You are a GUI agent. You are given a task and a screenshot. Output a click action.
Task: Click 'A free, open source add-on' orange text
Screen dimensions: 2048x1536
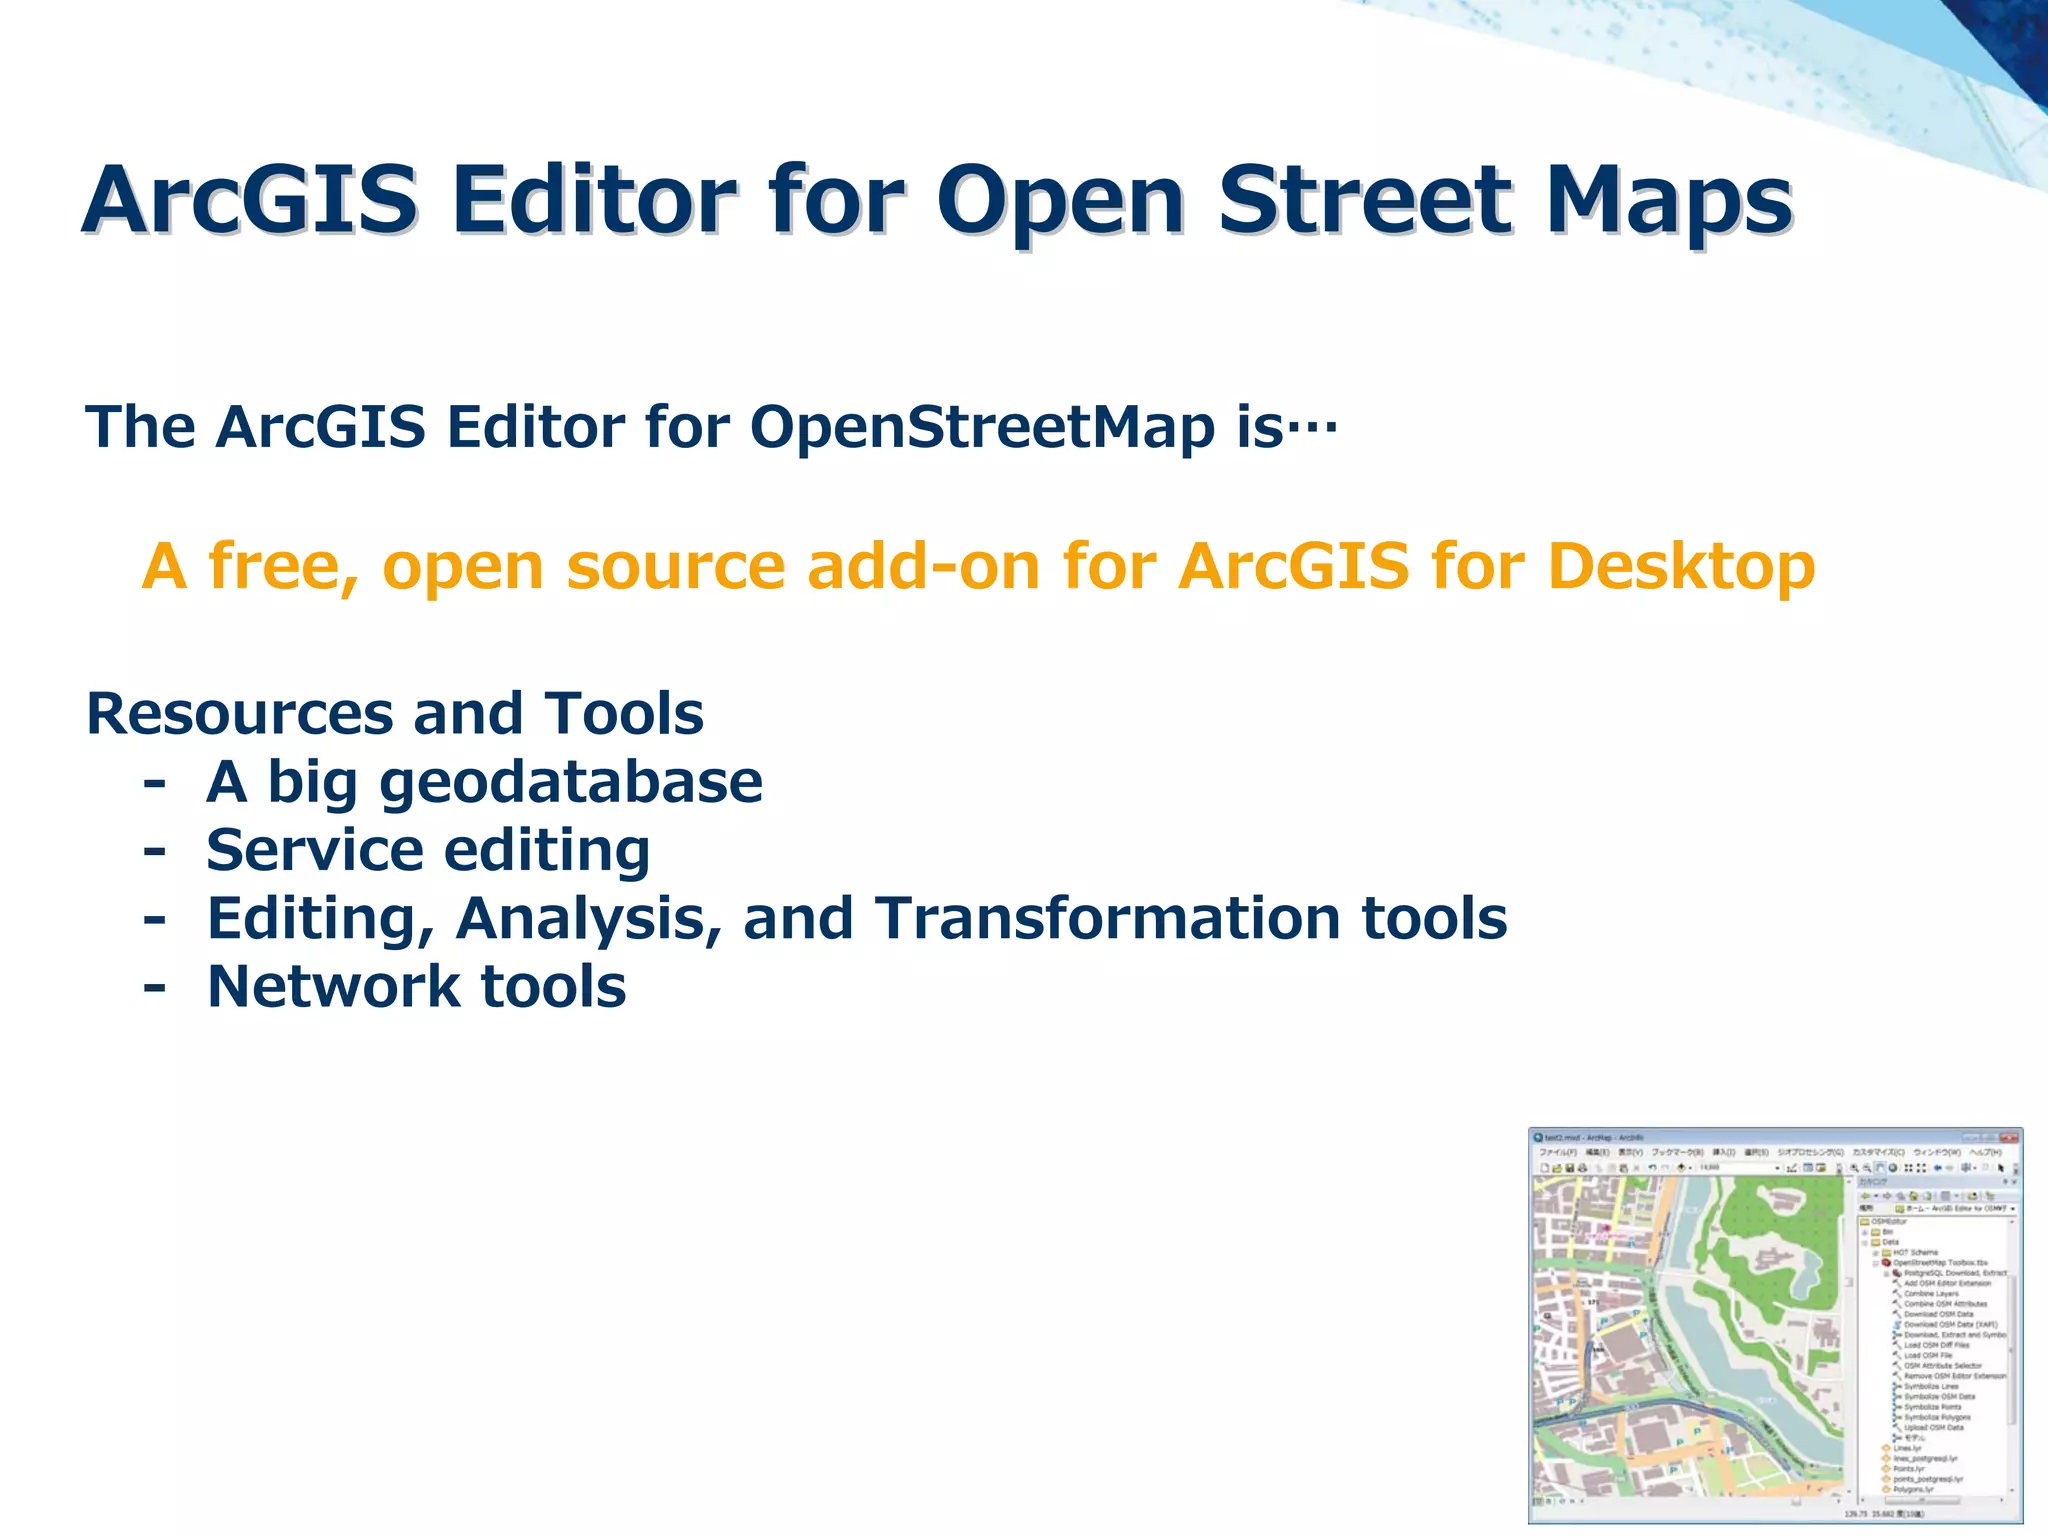(591, 566)
